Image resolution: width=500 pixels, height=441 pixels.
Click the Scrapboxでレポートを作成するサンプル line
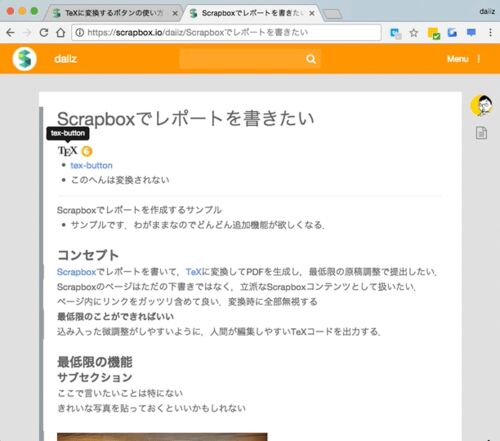(139, 210)
